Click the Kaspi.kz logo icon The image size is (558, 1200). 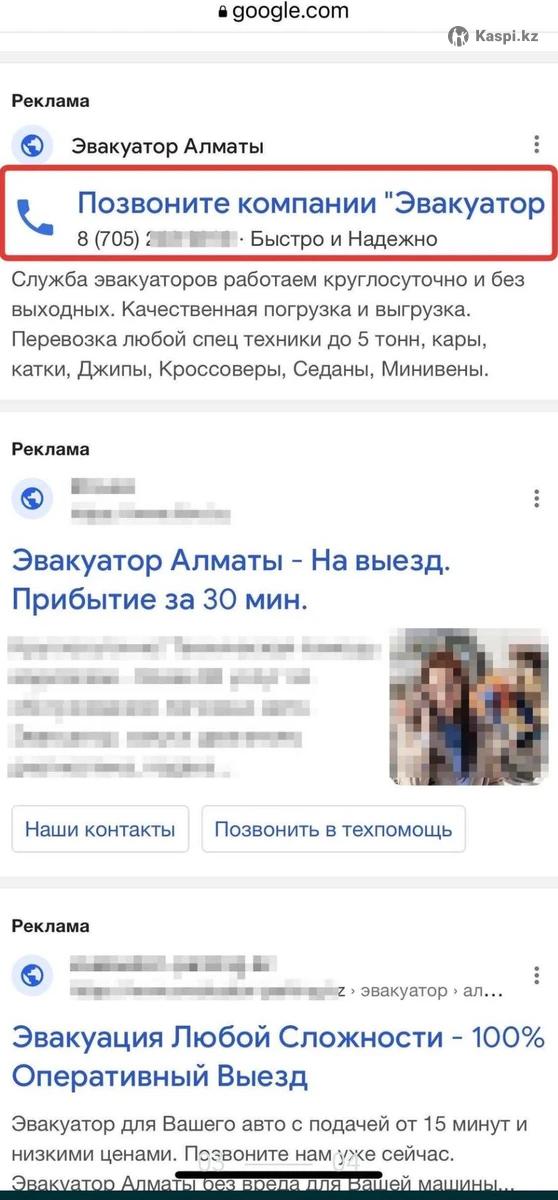tap(459, 36)
